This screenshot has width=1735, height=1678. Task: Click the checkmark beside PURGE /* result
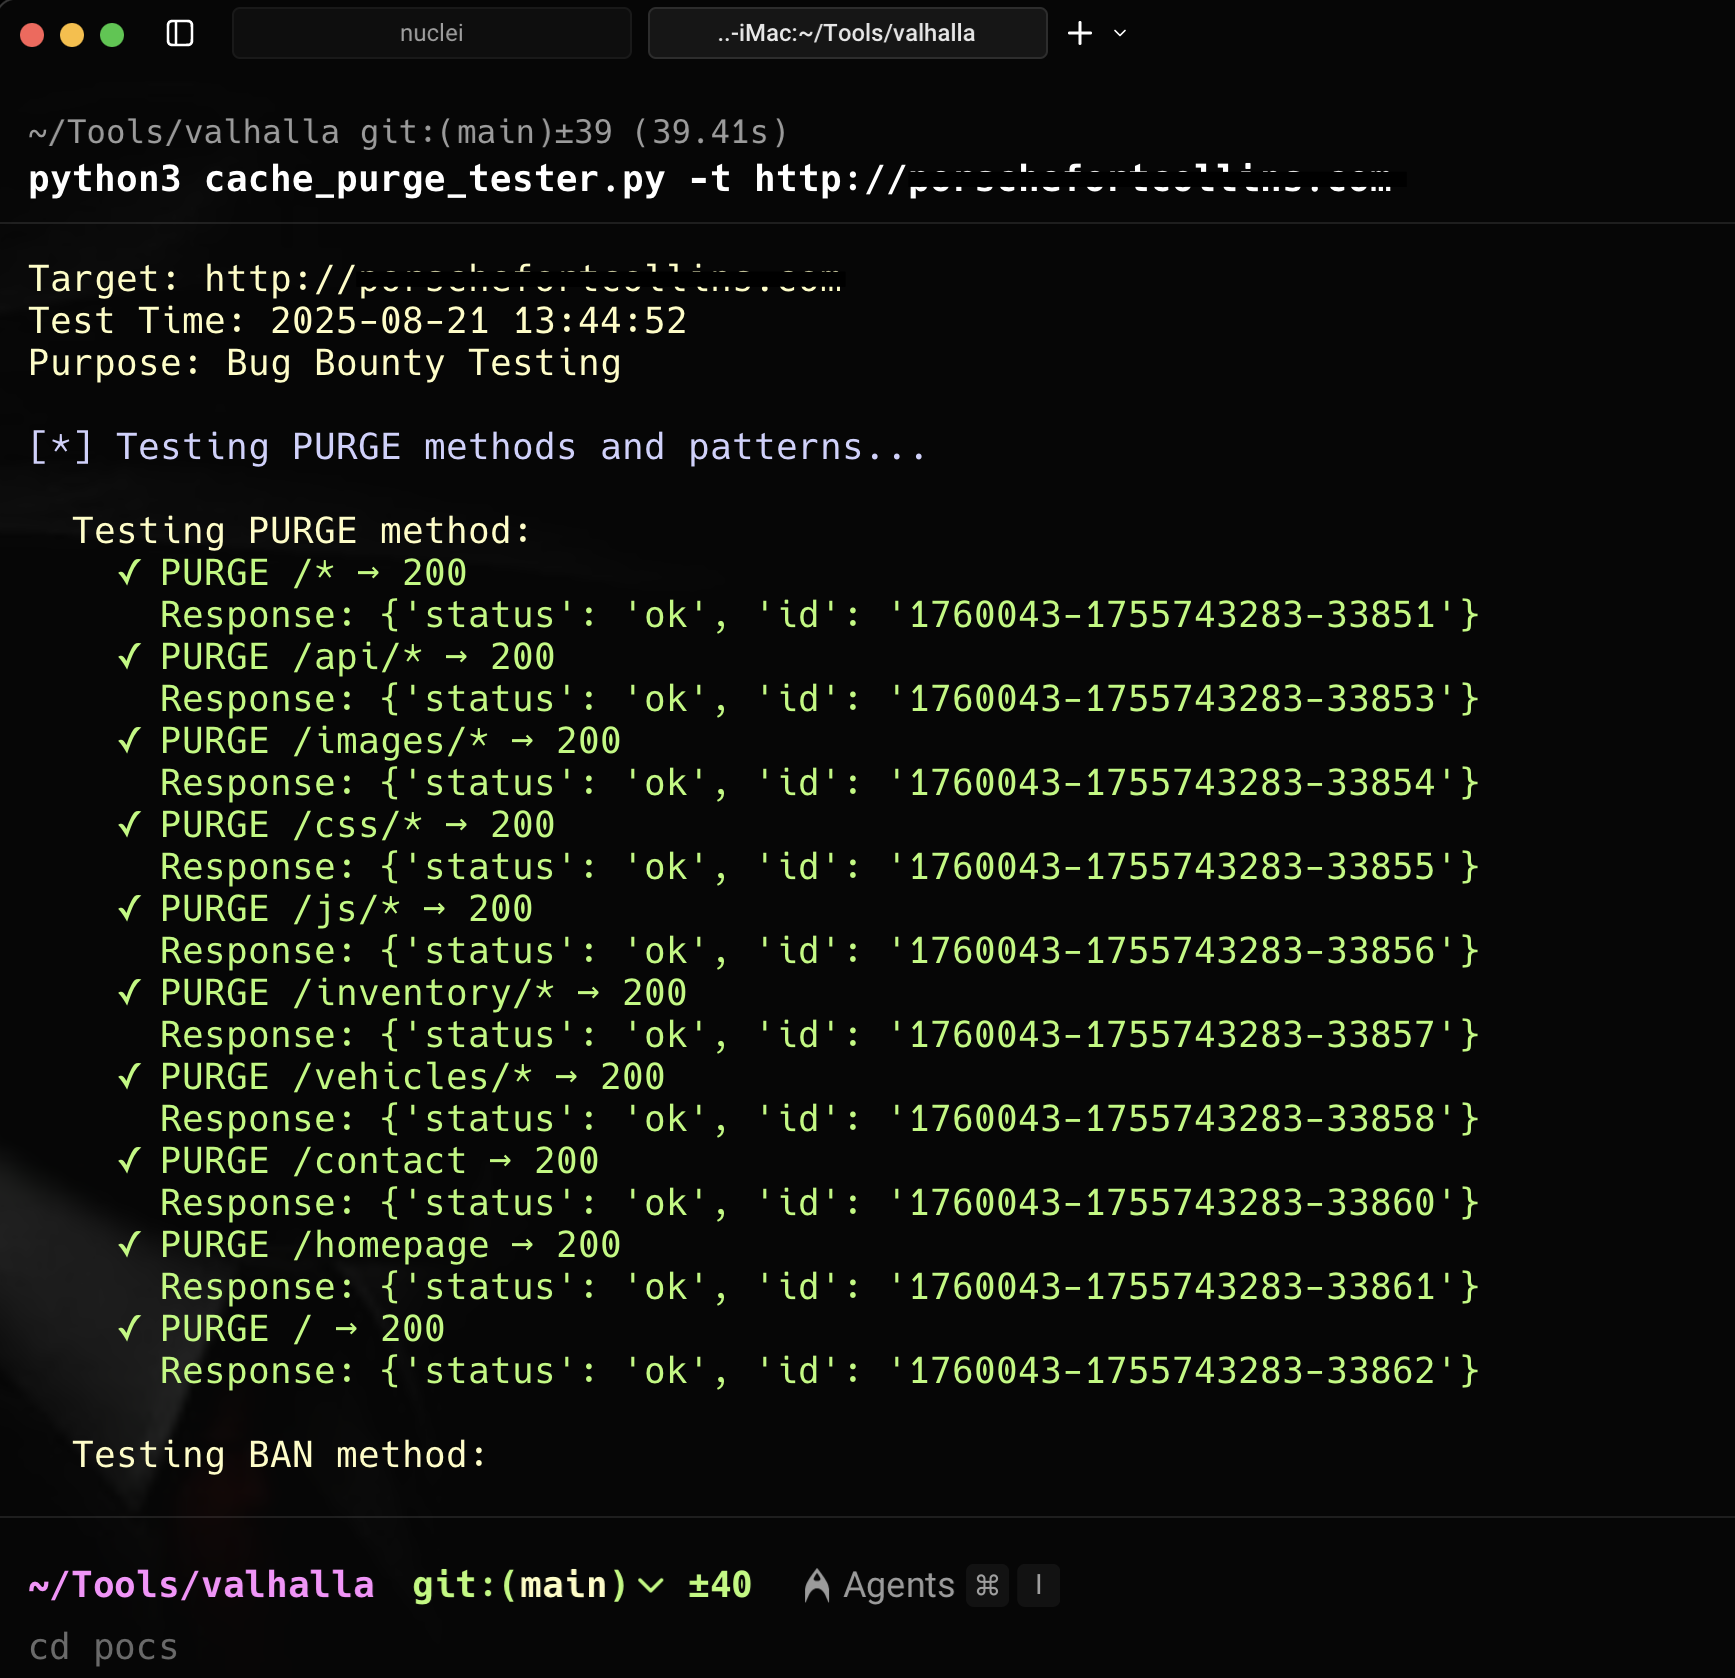point(128,572)
